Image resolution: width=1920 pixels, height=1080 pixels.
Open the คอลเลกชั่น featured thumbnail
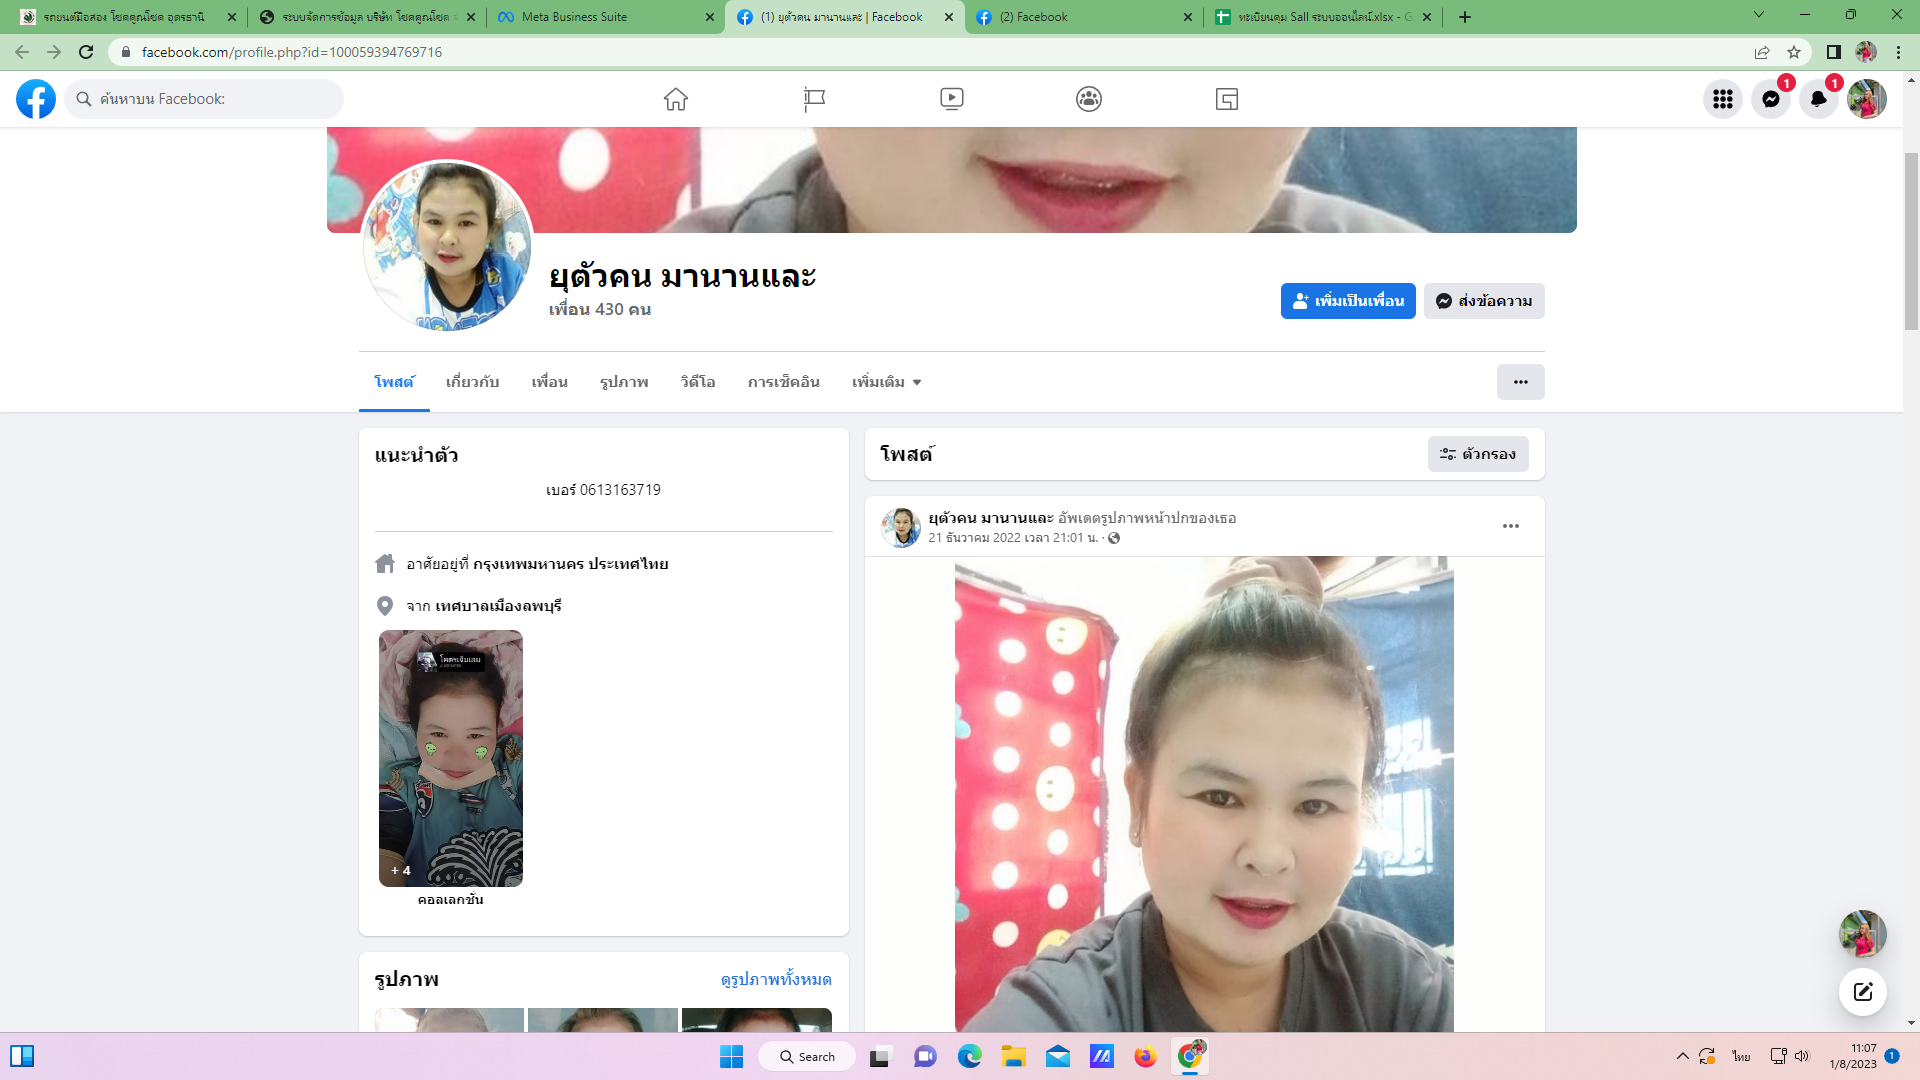click(x=450, y=758)
